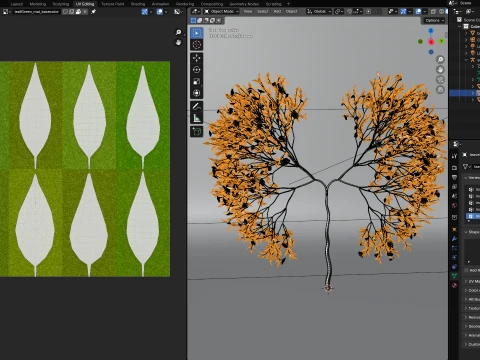
Task: Open the World properties tab
Action: pyautogui.click(x=454, y=206)
